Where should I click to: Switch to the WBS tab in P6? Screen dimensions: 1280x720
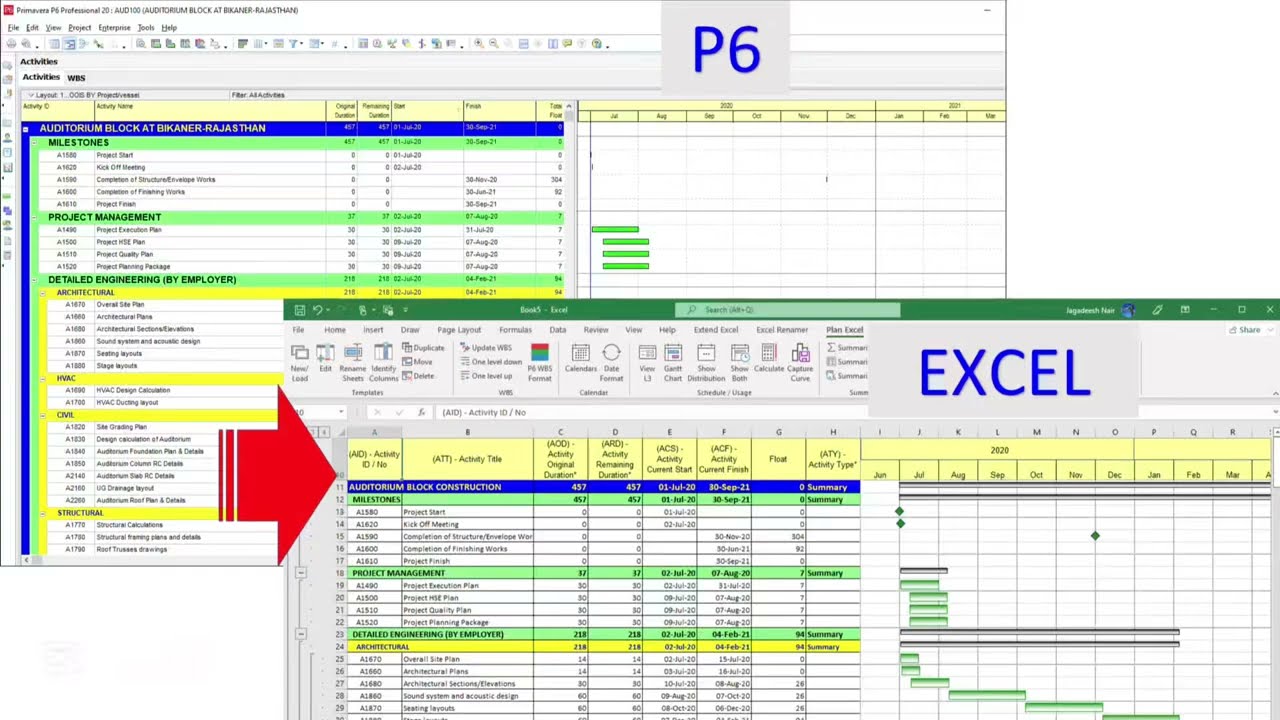click(x=76, y=78)
